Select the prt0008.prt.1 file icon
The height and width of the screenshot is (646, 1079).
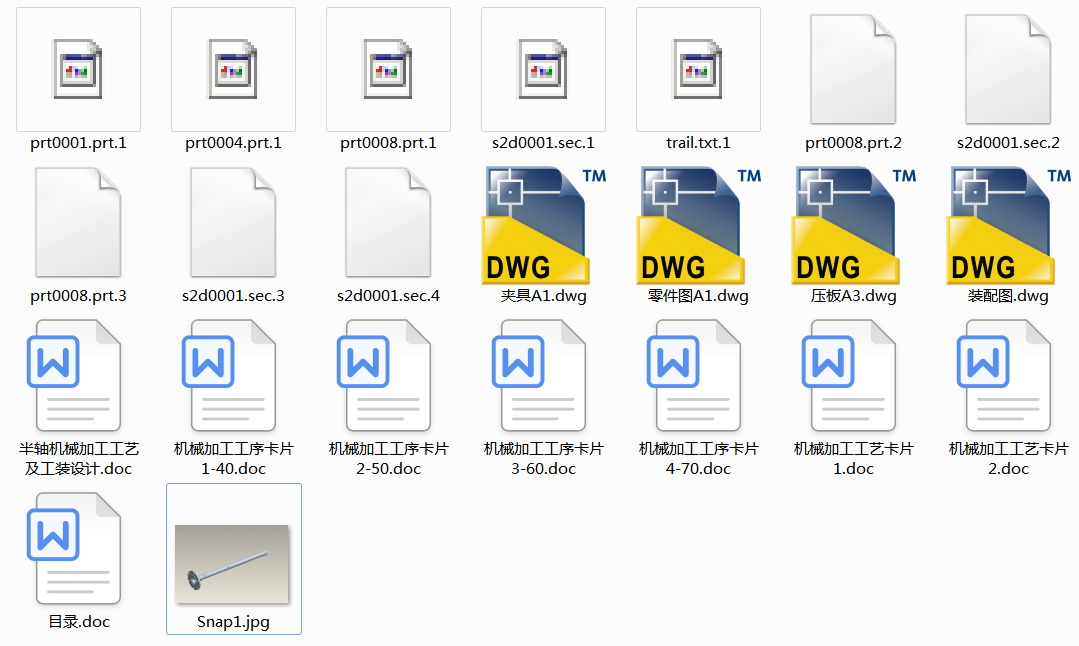388,69
